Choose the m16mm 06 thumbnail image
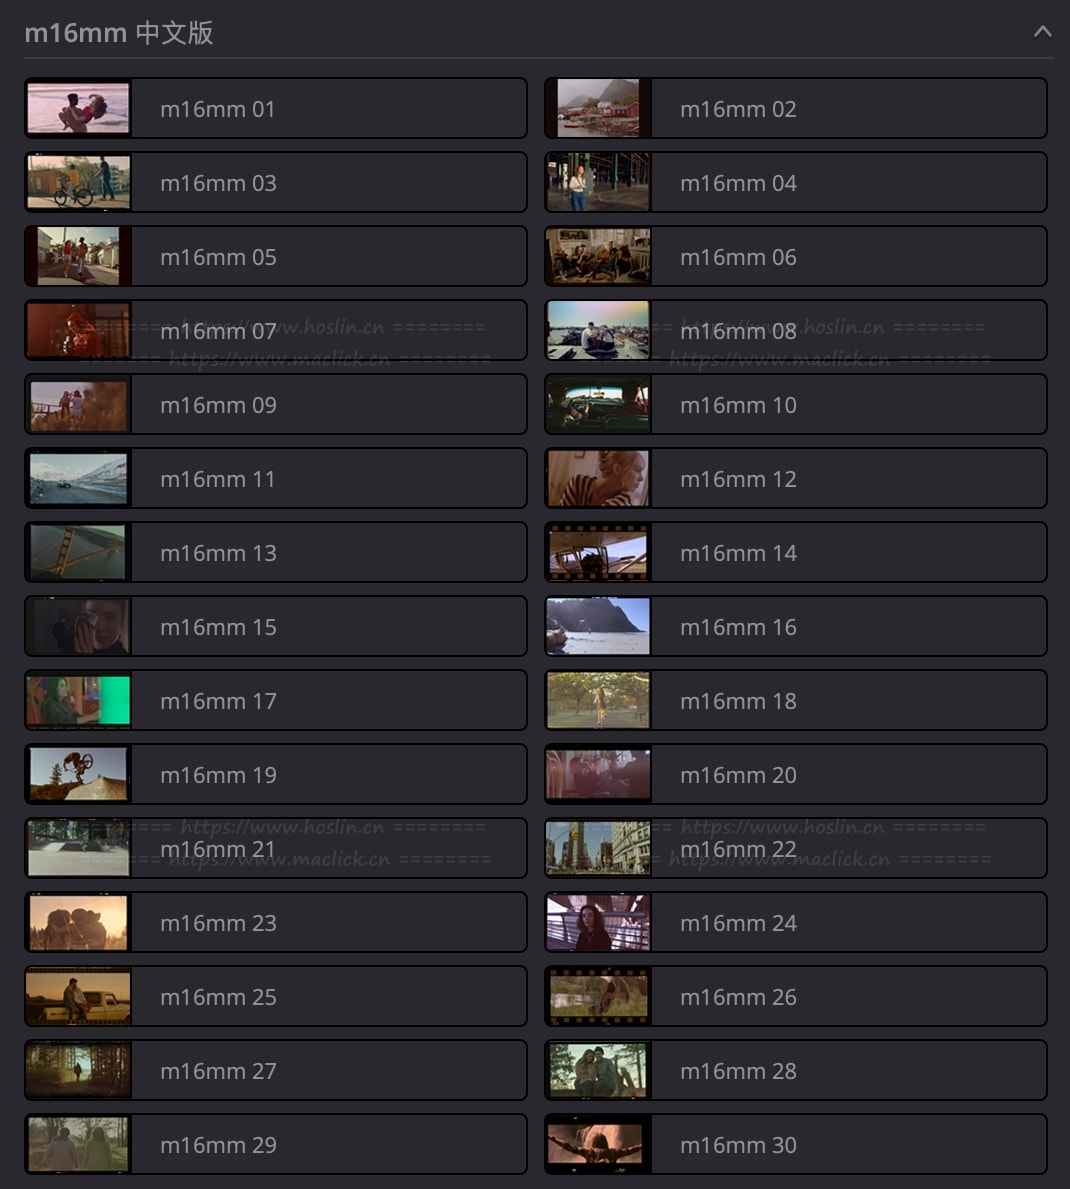The width and height of the screenshot is (1070, 1189). point(598,256)
